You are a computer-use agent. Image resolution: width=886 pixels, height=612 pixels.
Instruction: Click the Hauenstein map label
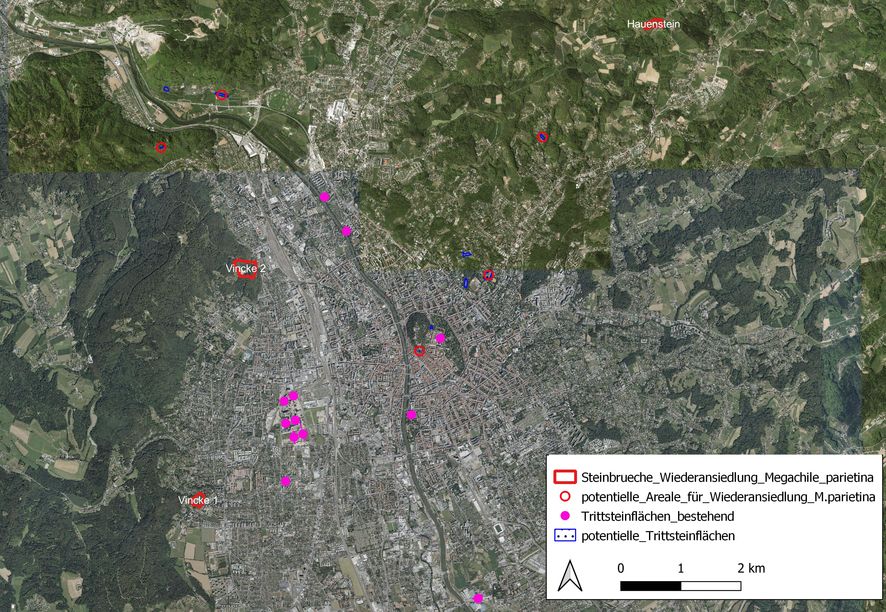click(x=654, y=24)
